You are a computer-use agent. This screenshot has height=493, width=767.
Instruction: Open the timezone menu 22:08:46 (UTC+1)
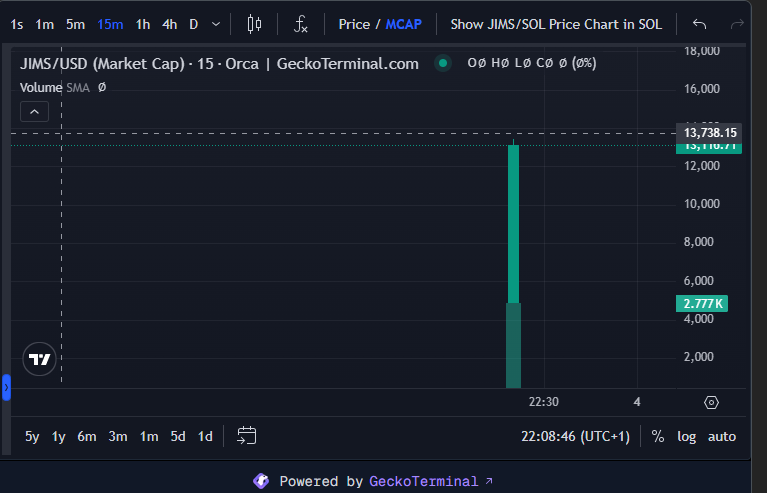pos(575,436)
